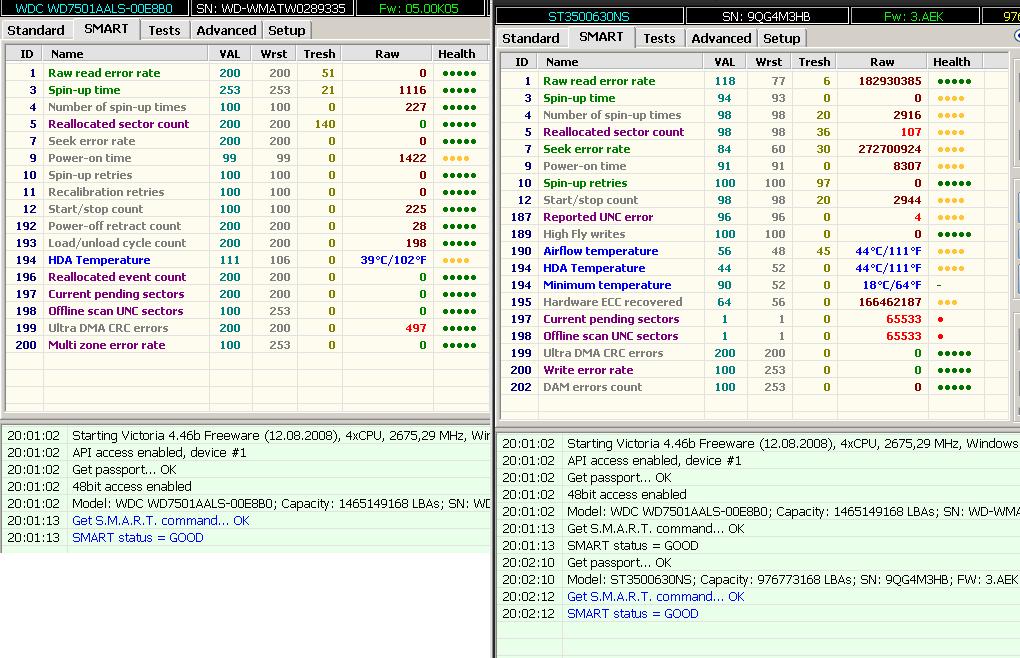Click red health dot for Offline scan UNC sectors
The height and width of the screenshot is (658, 1020).
tap(941, 336)
